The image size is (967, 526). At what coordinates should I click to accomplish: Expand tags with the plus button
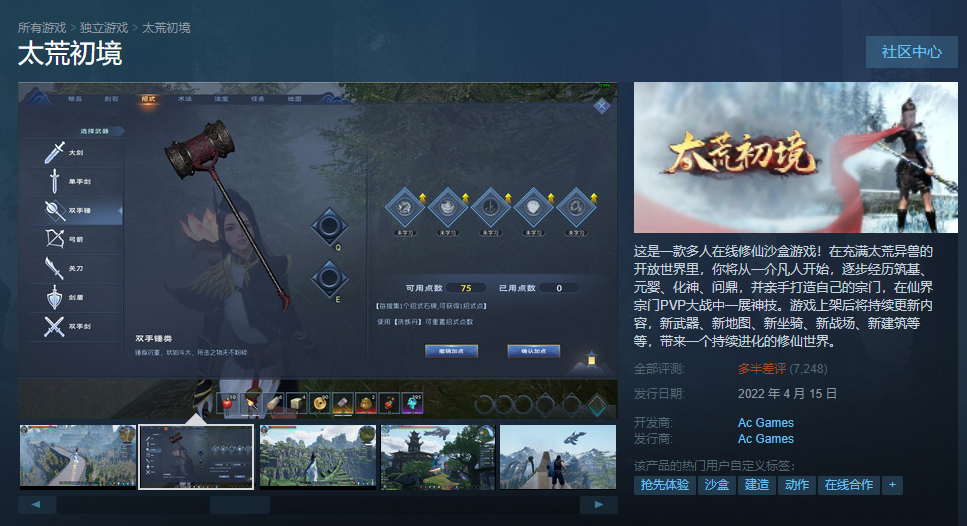(x=892, y=485)
